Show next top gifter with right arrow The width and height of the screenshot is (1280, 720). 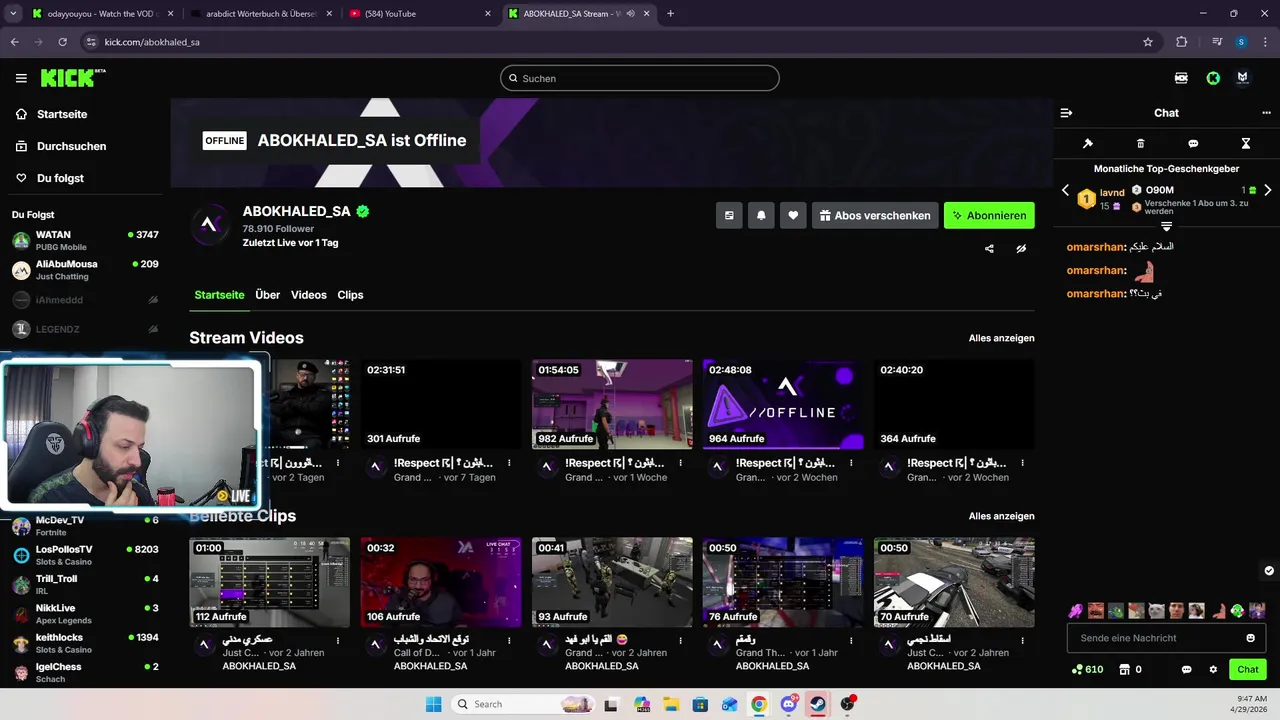pyautogui.click(x=1268, y=190)
